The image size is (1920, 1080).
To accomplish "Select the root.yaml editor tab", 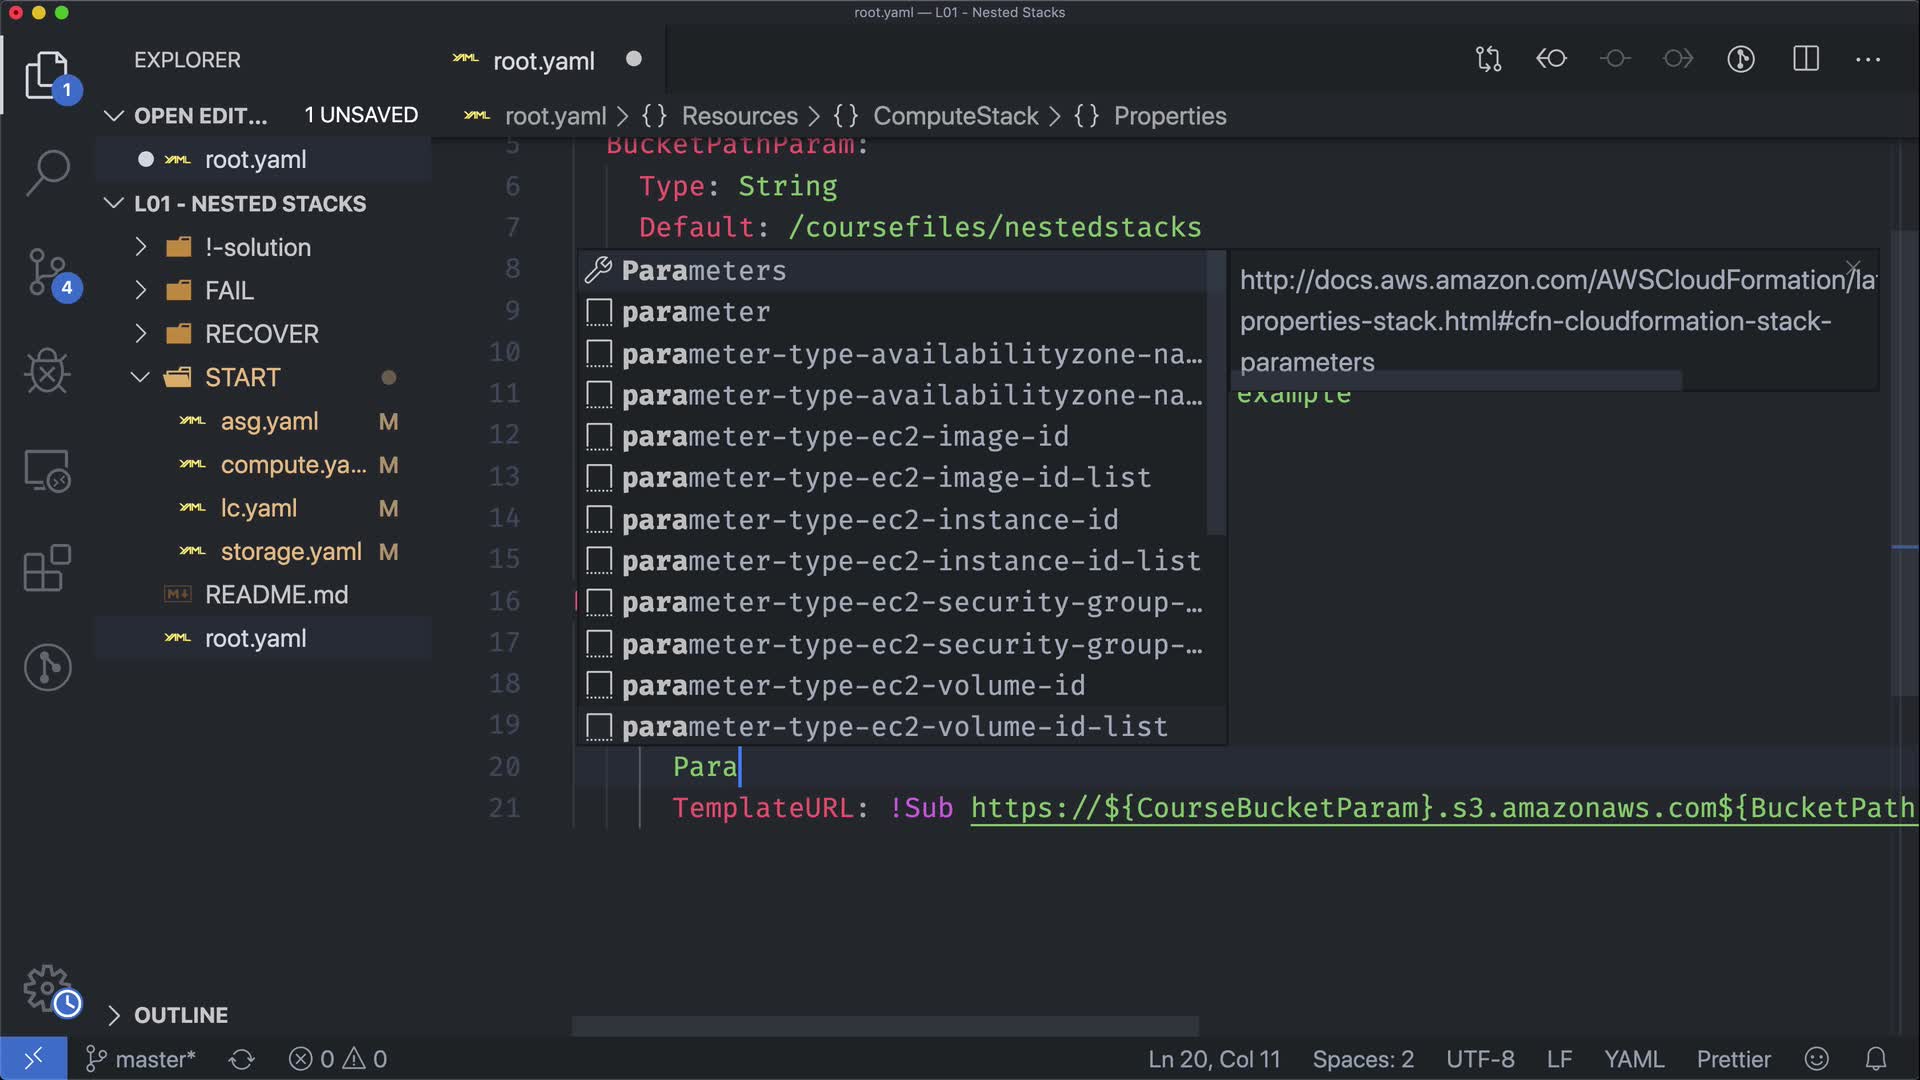I will 543,61.
